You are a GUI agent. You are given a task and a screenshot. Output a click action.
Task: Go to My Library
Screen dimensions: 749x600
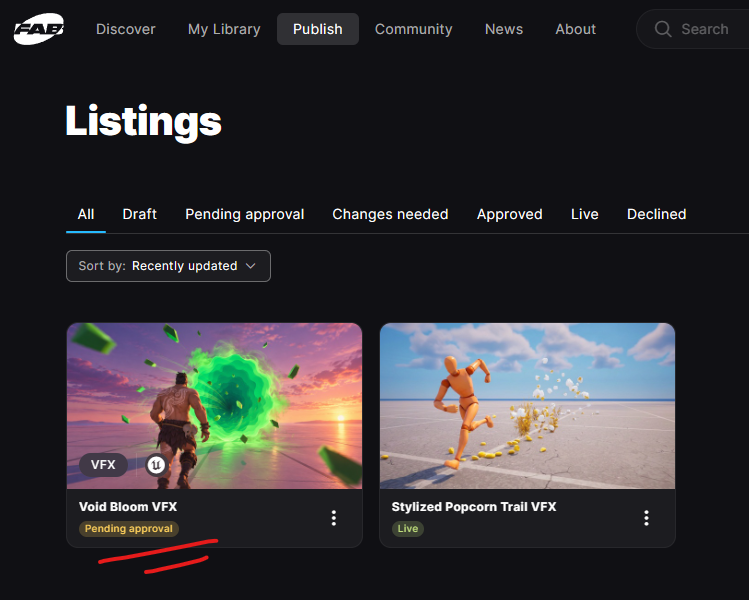224,29
